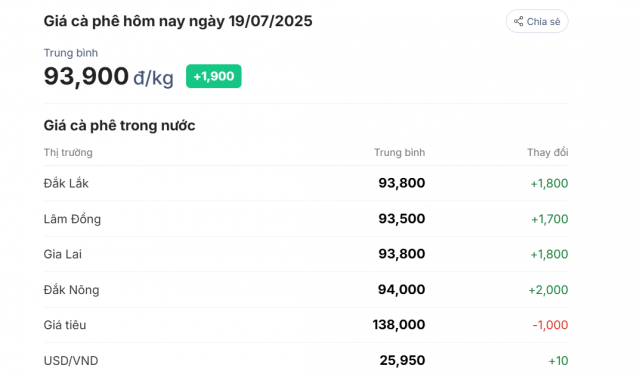Click the Giá tiêu price 138,000

[399, 325]
